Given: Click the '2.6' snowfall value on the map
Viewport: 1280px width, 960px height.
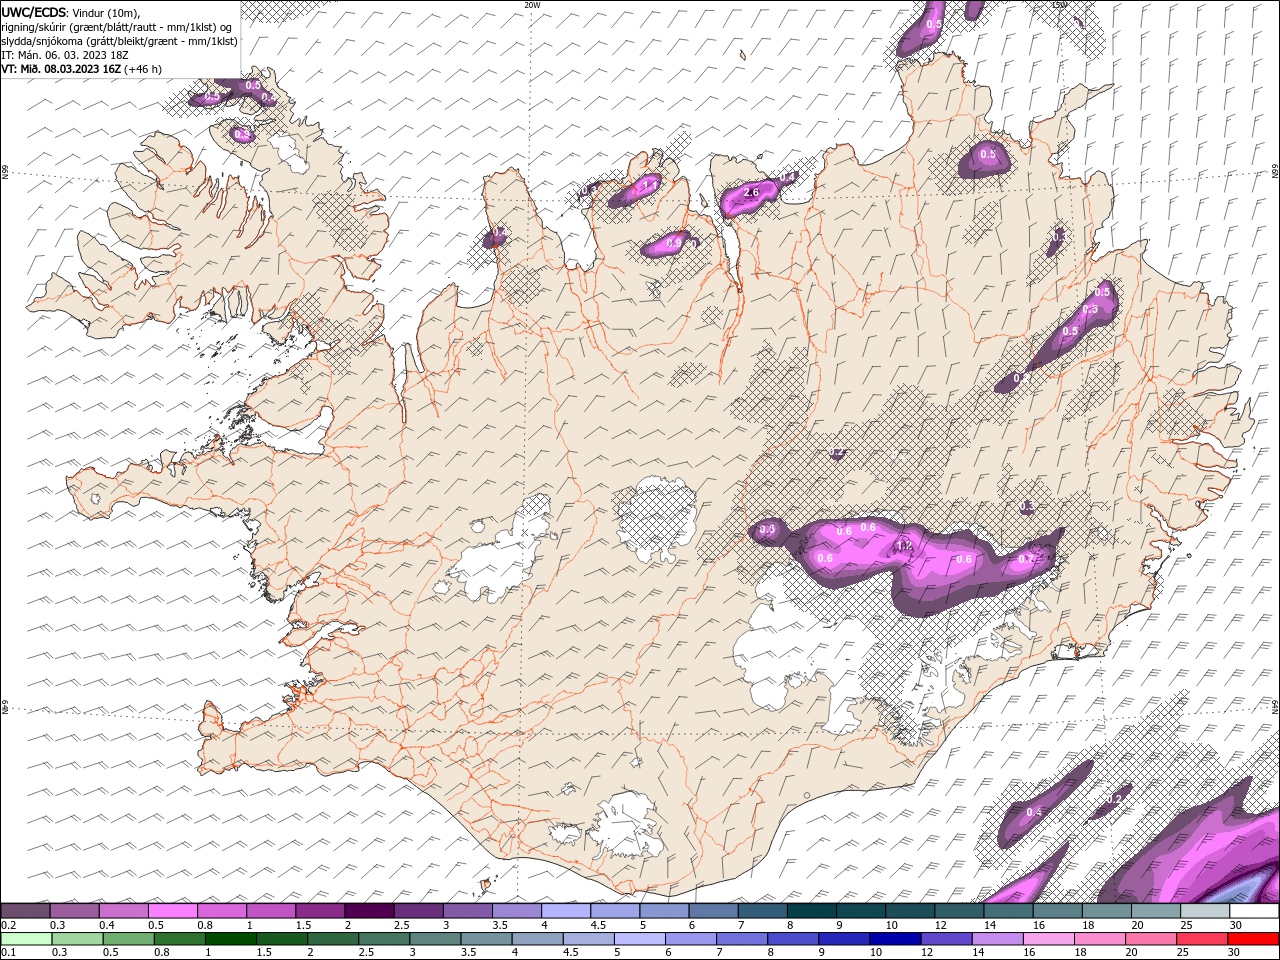Looking at the screenshot, I should 752,191.
